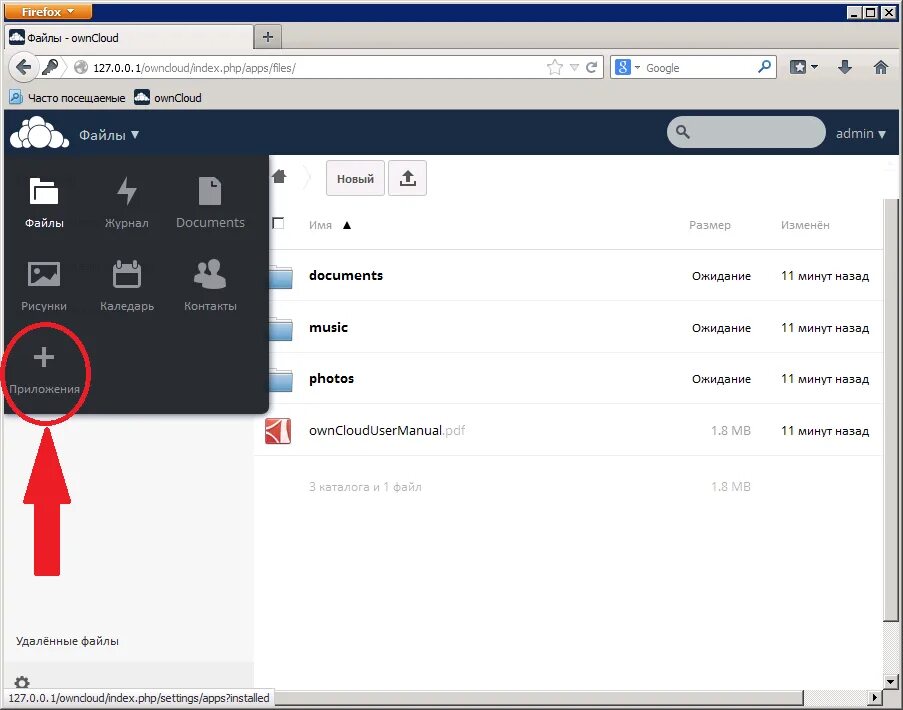Open the Рисунки pictures app
The height and width of the screenshot is (710, 903).
coord(44,285)
